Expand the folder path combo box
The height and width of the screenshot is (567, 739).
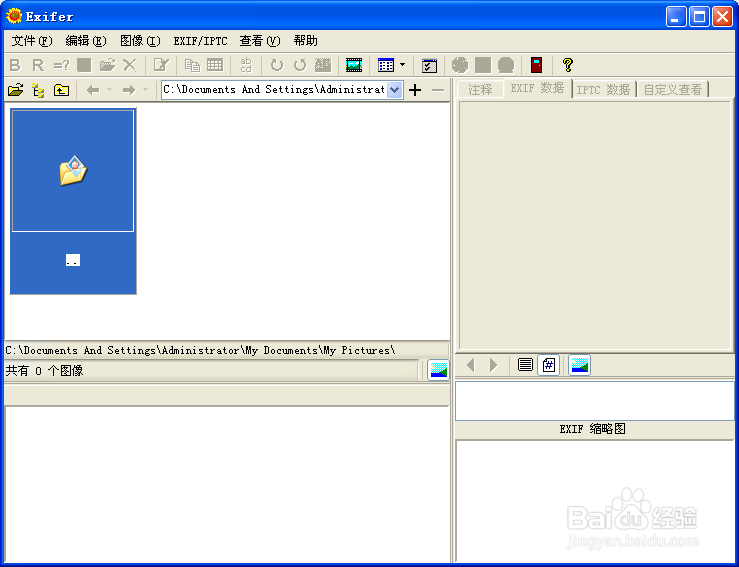pos(395,90)
